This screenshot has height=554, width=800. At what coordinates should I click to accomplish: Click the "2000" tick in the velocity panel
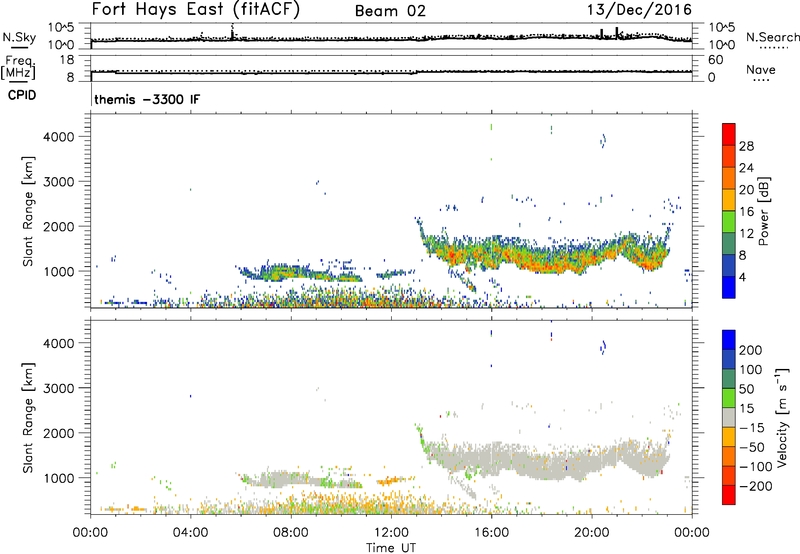pyautogui.click(x=58, y=433)
